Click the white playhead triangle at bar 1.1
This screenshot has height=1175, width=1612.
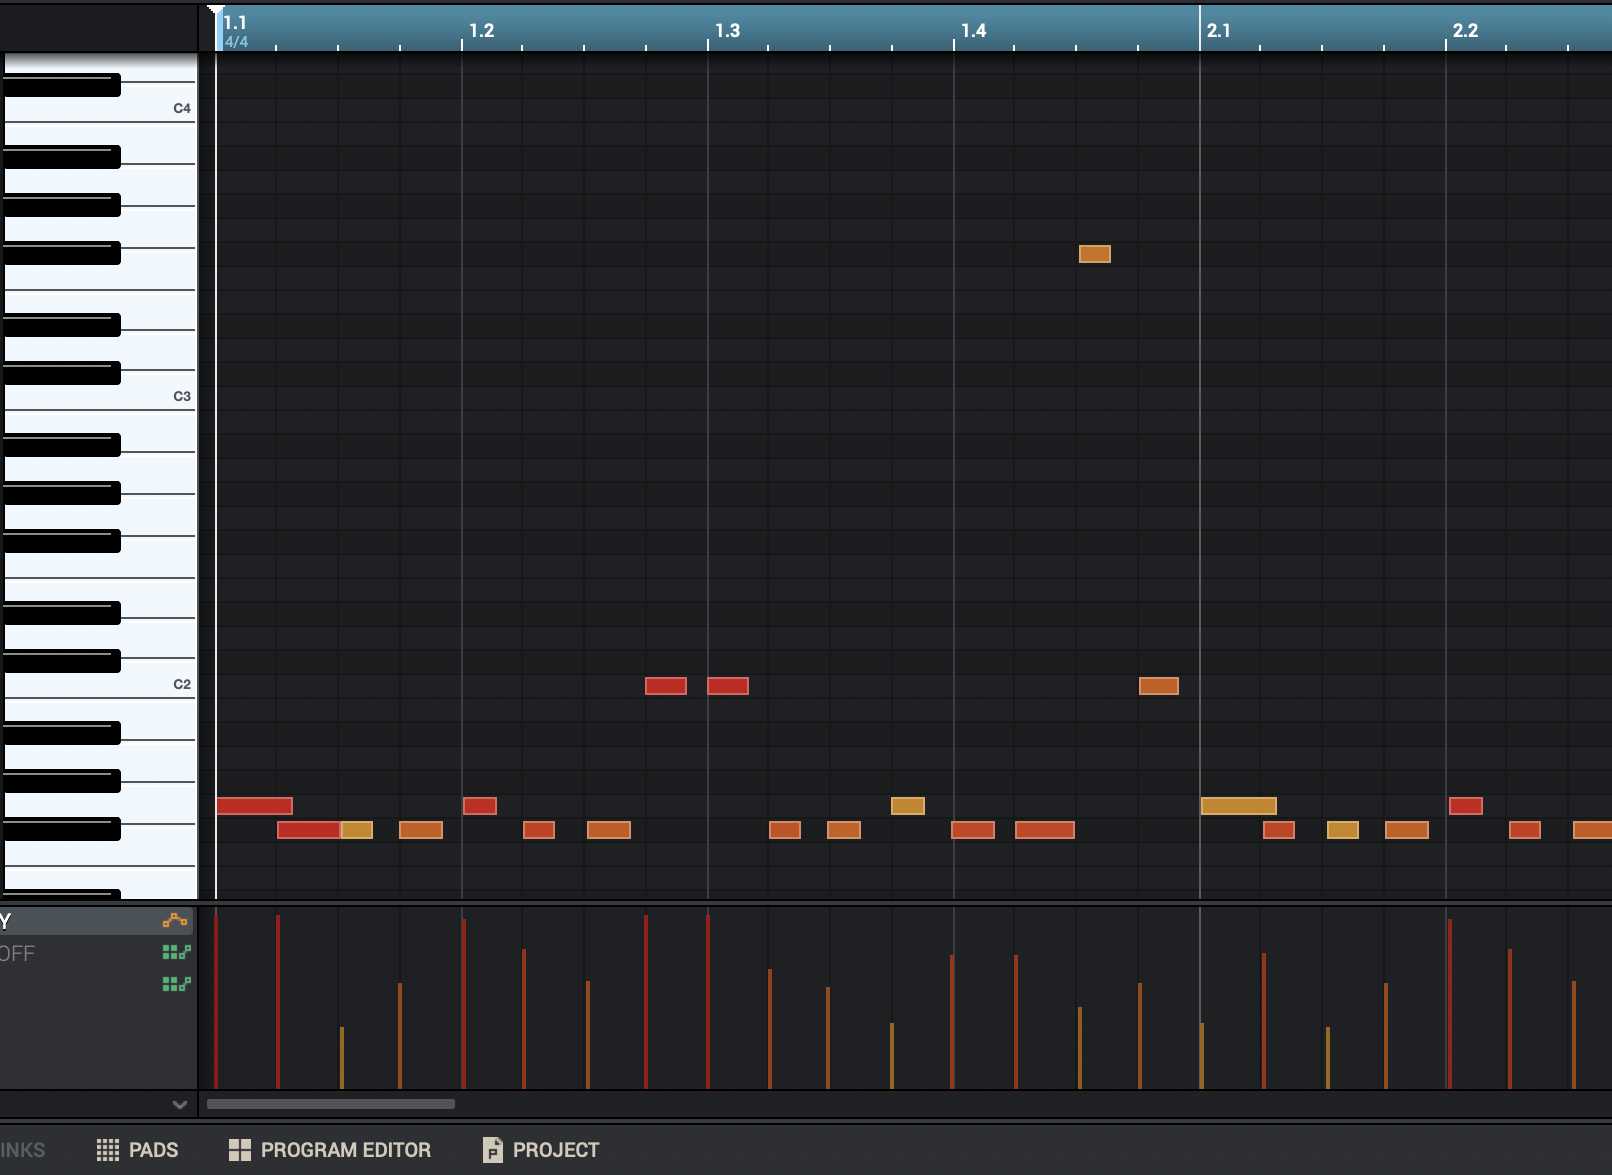(x=215, y=11)
